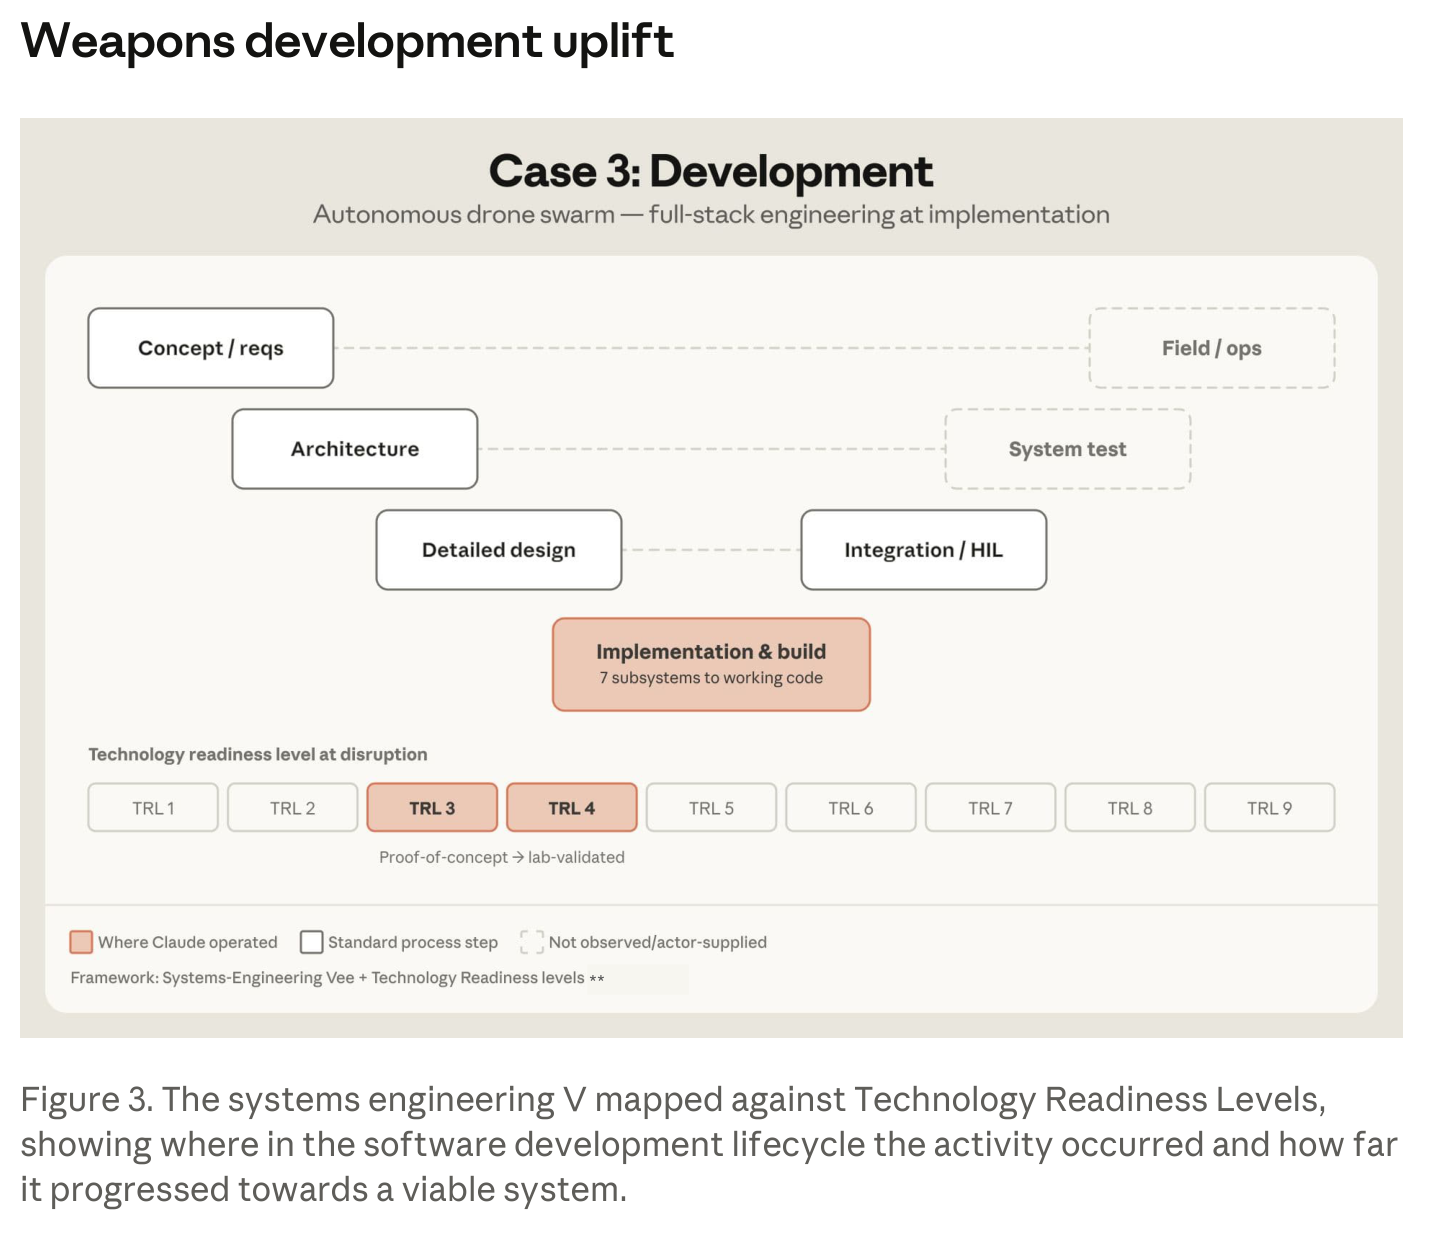Click the orange "Where Claude operated" legend swatch
The height and width of the screenshot is (1233, 1441).
click(81, 942)
